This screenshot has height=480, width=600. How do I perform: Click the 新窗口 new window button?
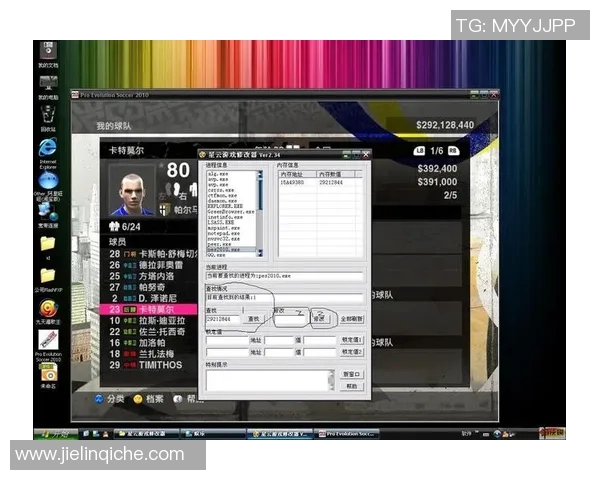point(351,374)
